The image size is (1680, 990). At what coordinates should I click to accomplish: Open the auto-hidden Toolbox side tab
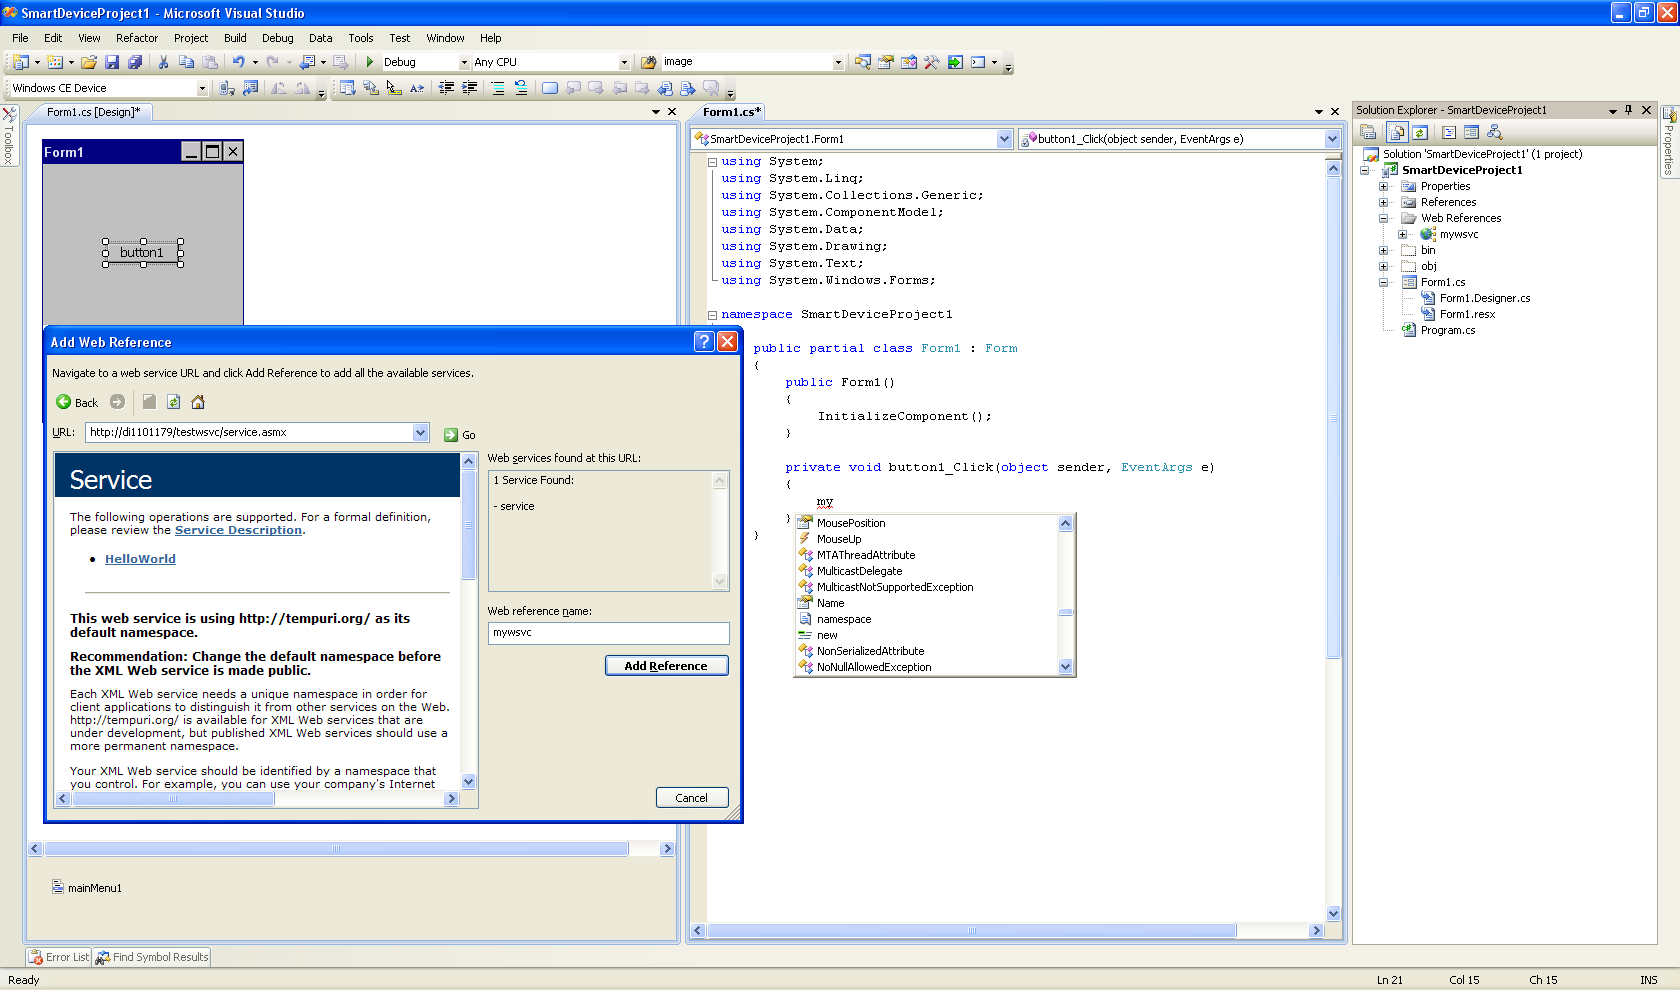tap(9, 135)
